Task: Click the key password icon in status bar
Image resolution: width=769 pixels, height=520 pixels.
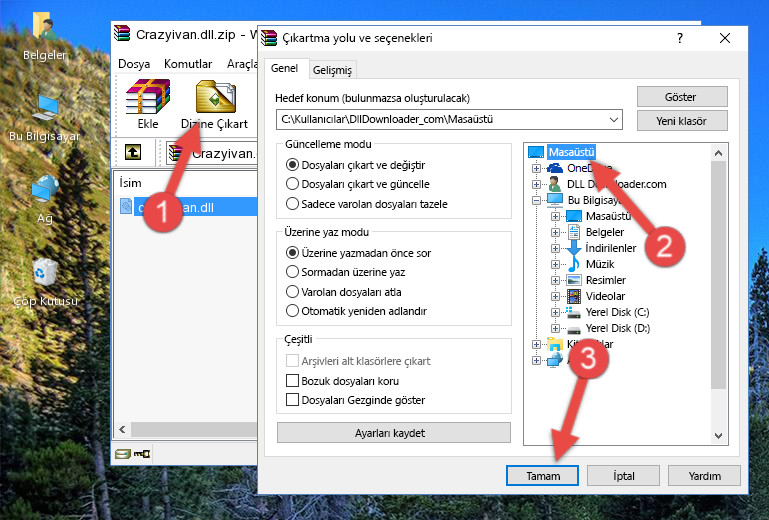Action: coord(142,454)
